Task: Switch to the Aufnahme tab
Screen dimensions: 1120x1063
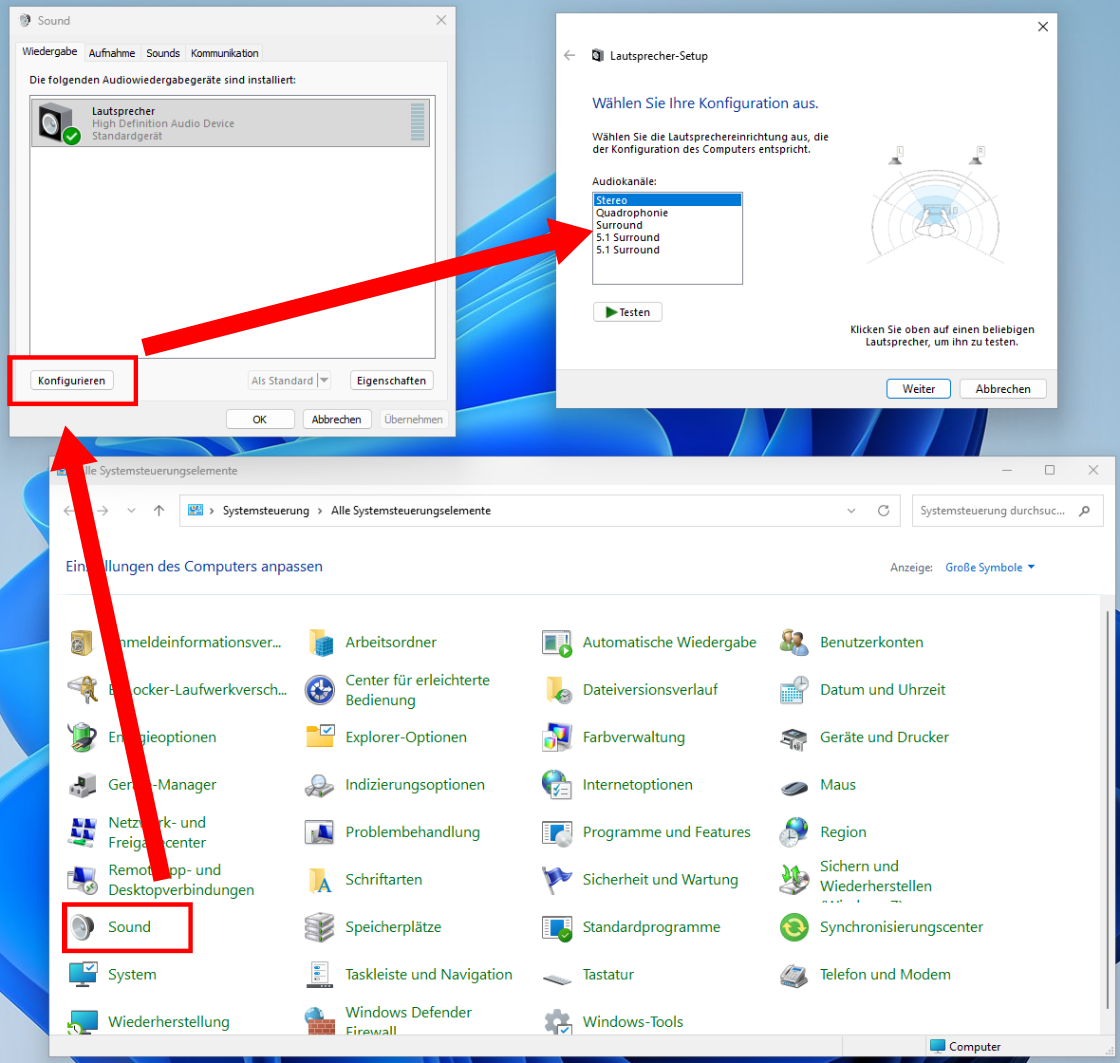Action: pos(111,53)
